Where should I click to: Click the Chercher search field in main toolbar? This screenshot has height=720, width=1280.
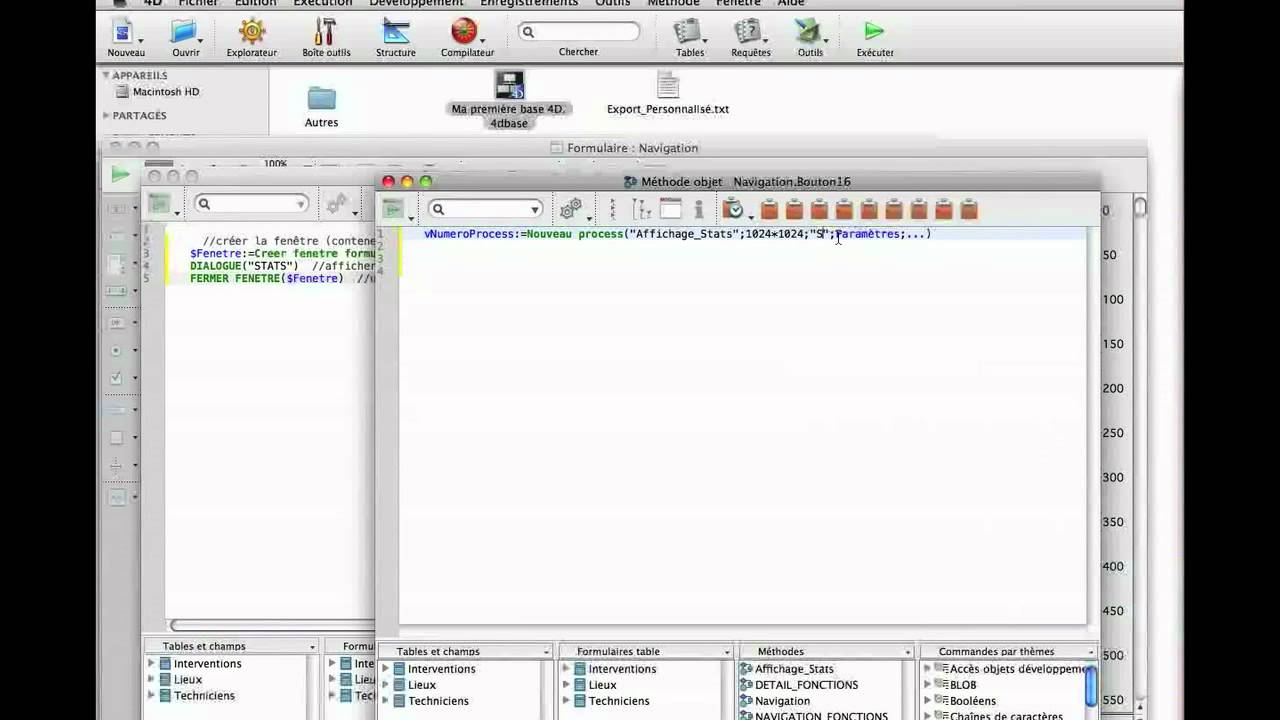click(578, 32)
